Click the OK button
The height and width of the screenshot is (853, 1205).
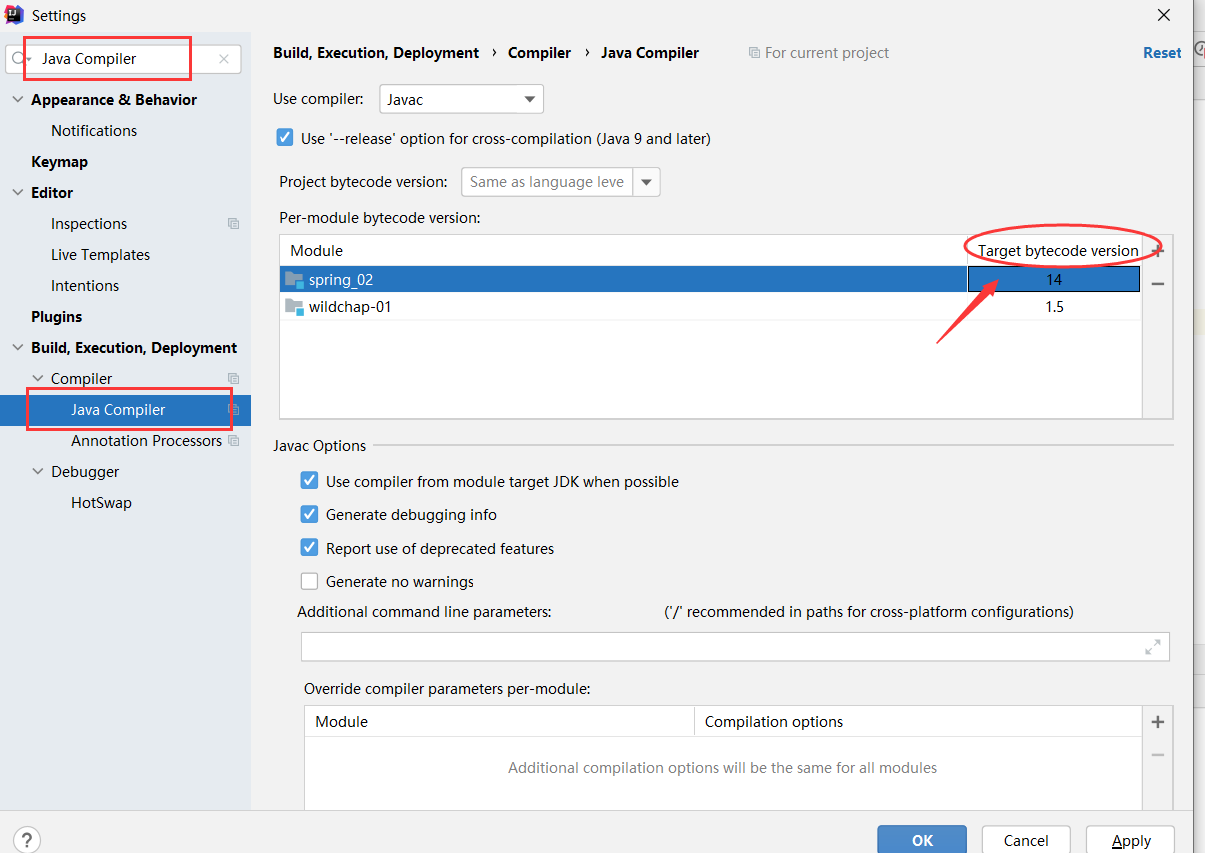tap(922, 840)
